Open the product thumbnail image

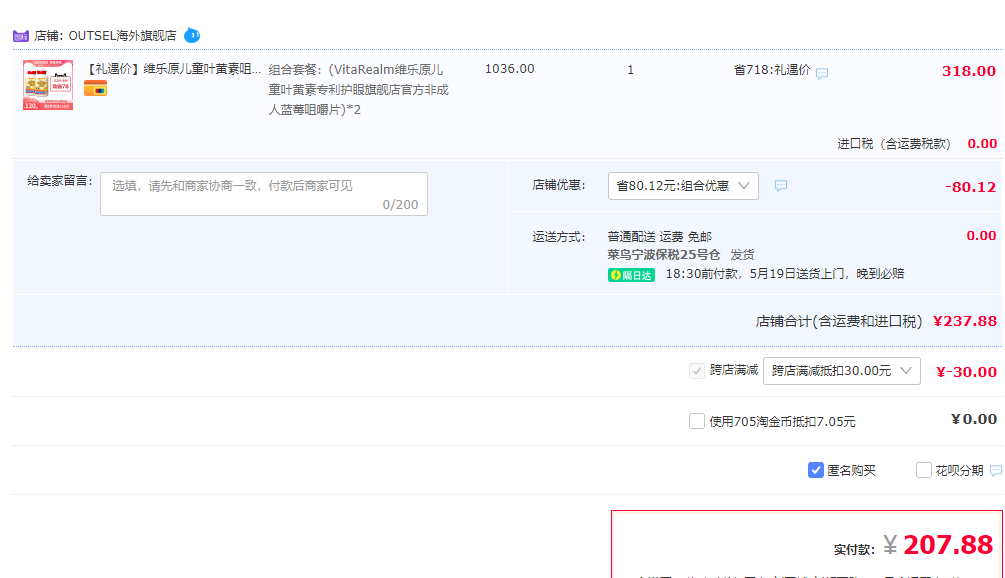coord(48,85)
